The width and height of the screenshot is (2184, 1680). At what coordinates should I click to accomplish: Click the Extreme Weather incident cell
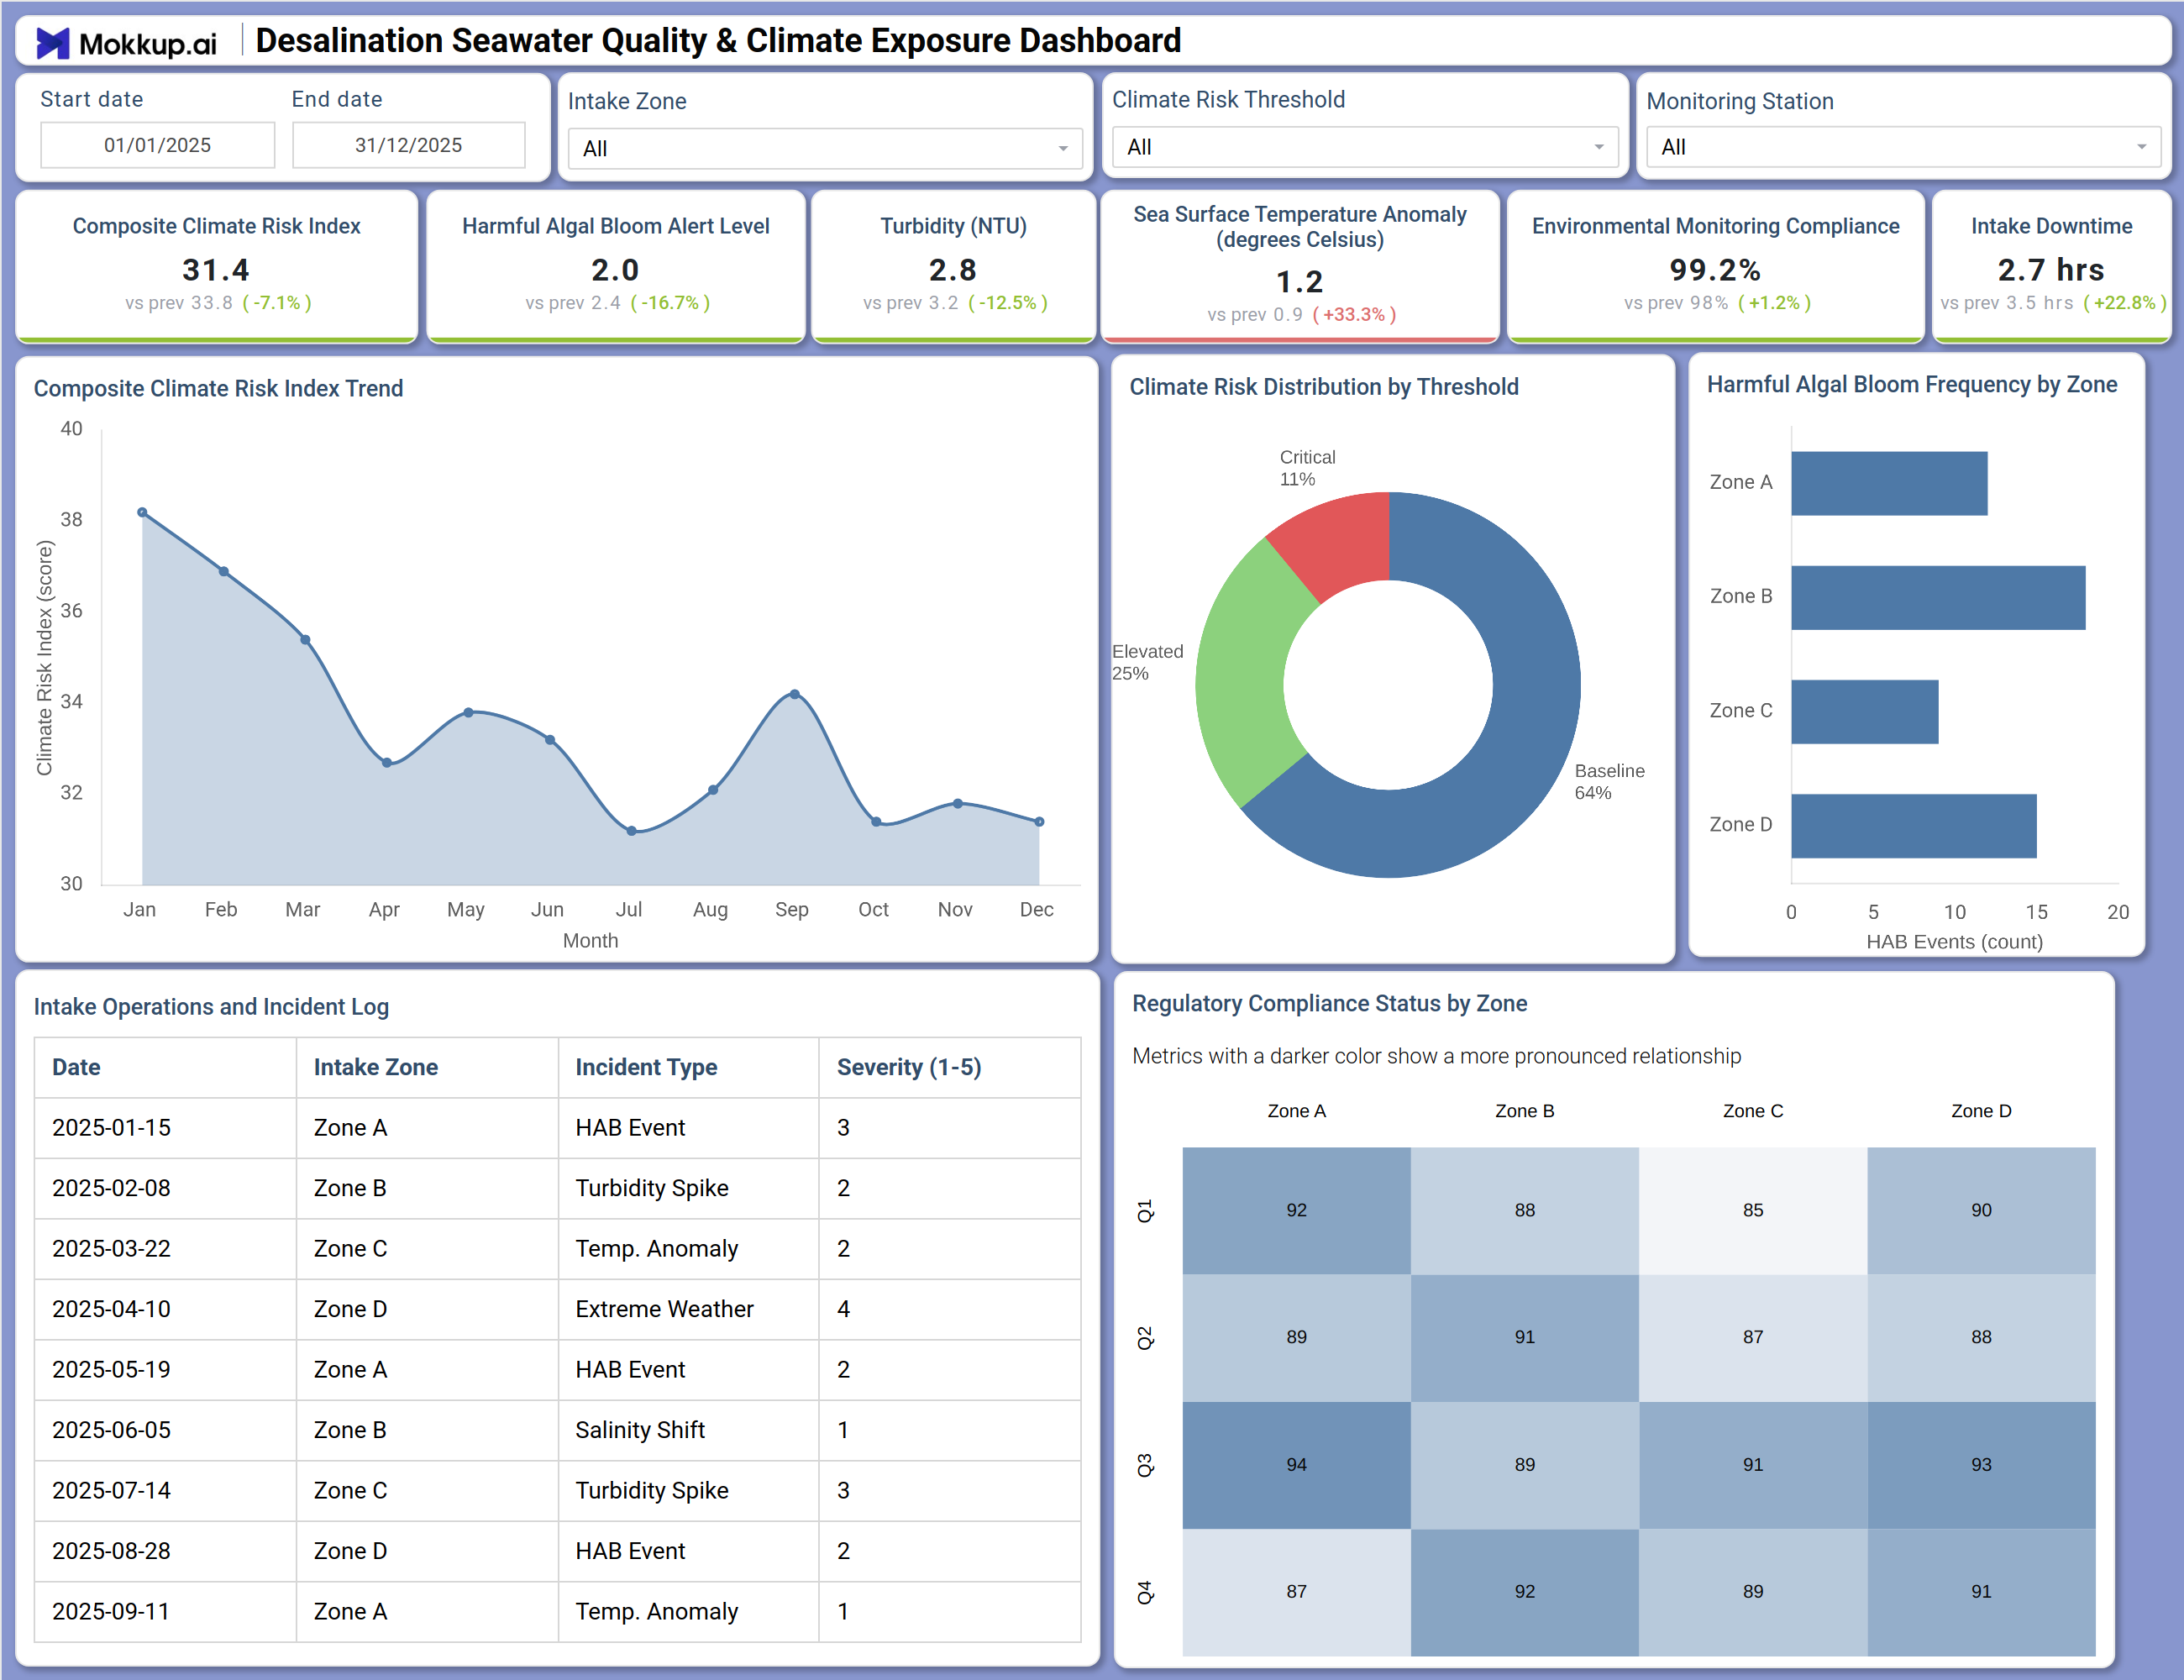[x=688, y=1309]
